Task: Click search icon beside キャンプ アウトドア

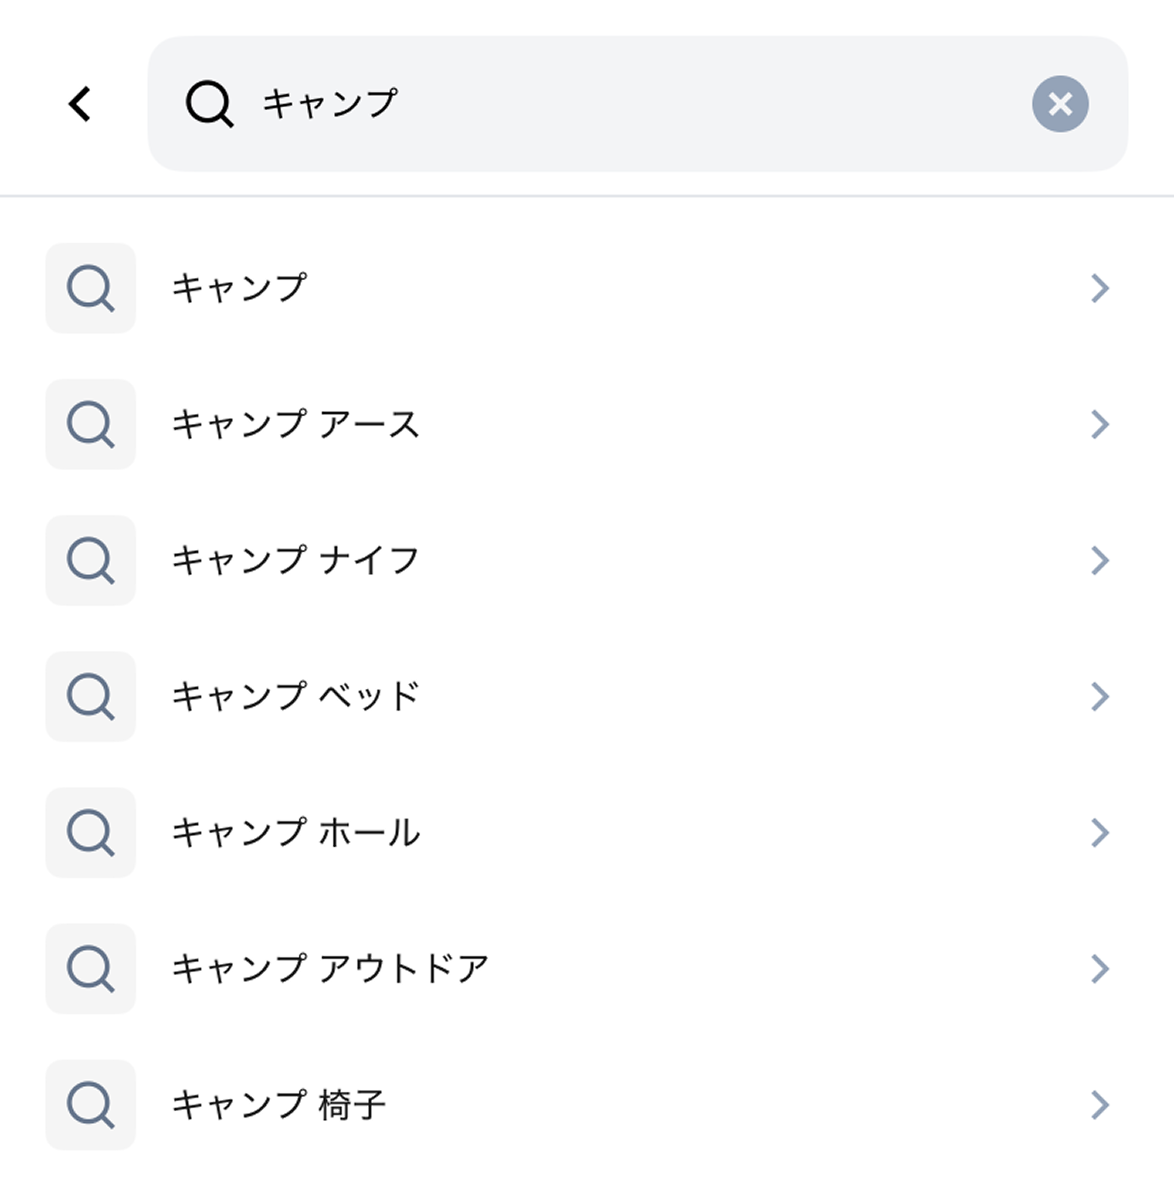Action: [90, 968]
